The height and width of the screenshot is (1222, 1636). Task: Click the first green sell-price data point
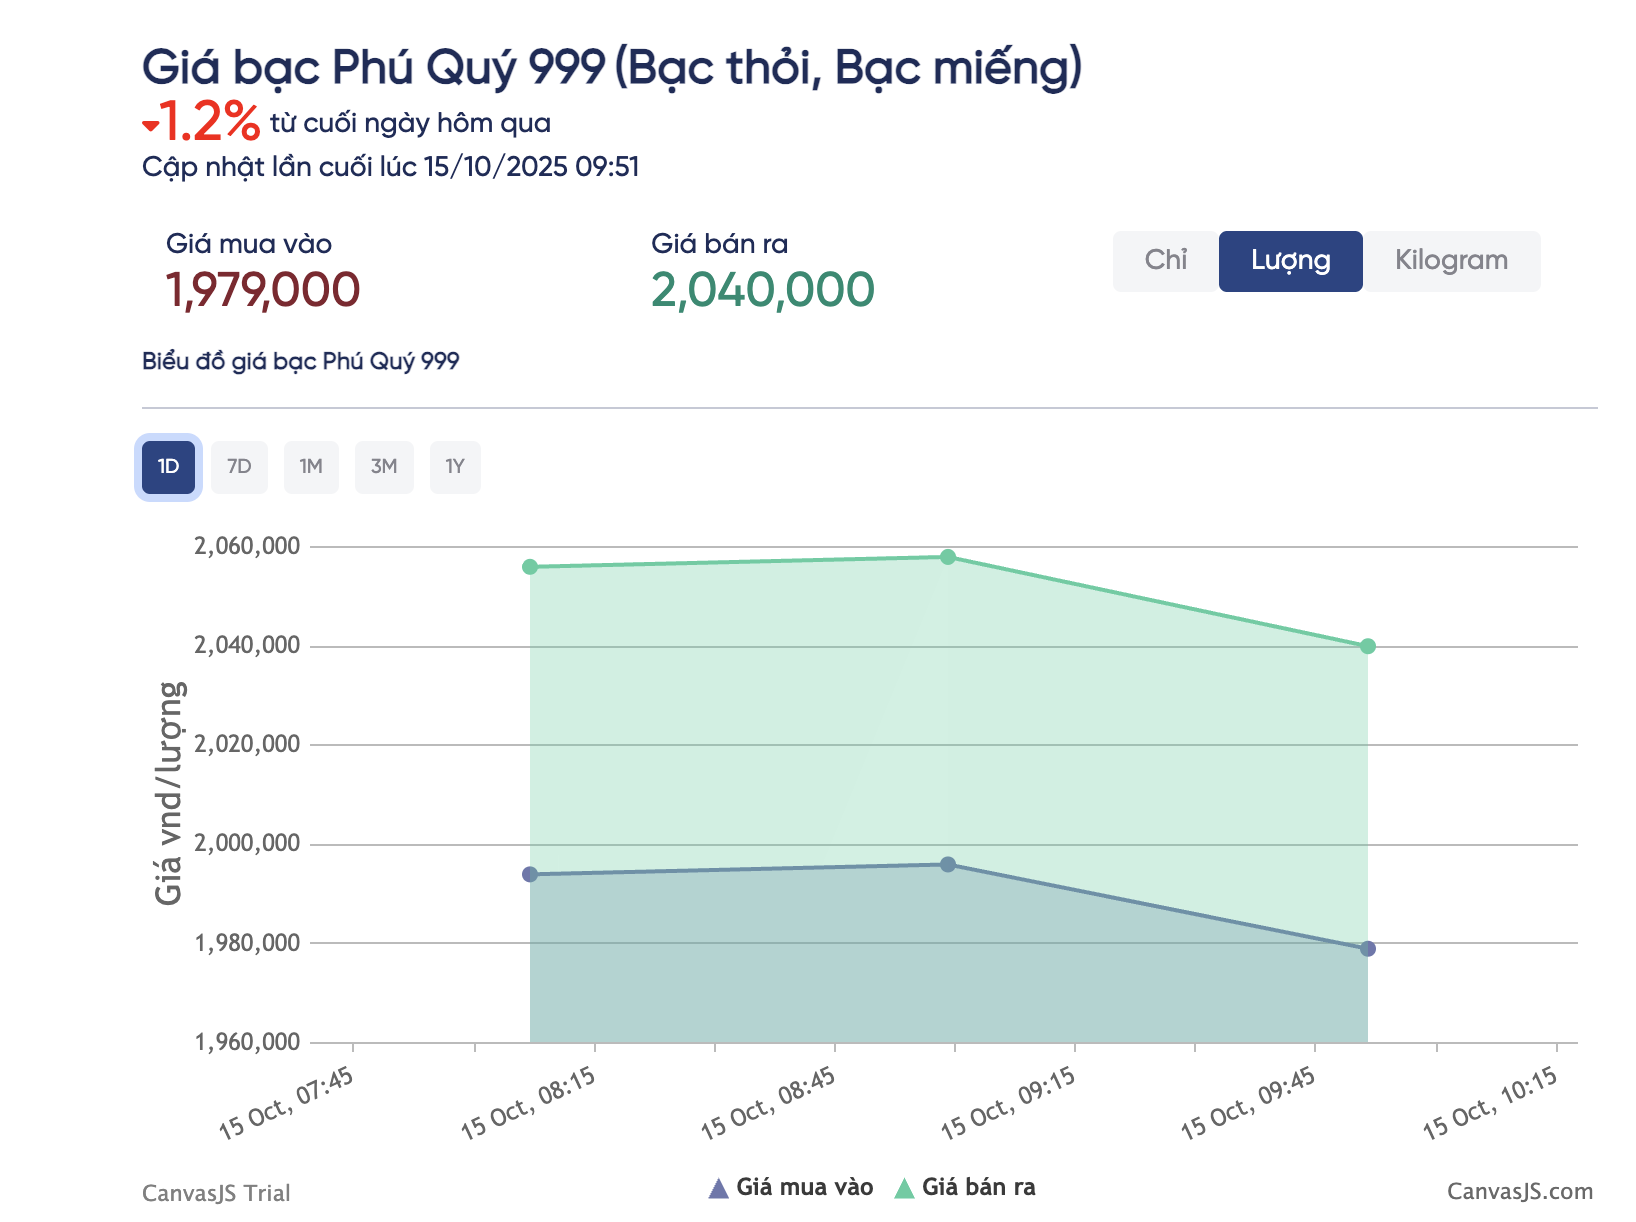point(530,567)
